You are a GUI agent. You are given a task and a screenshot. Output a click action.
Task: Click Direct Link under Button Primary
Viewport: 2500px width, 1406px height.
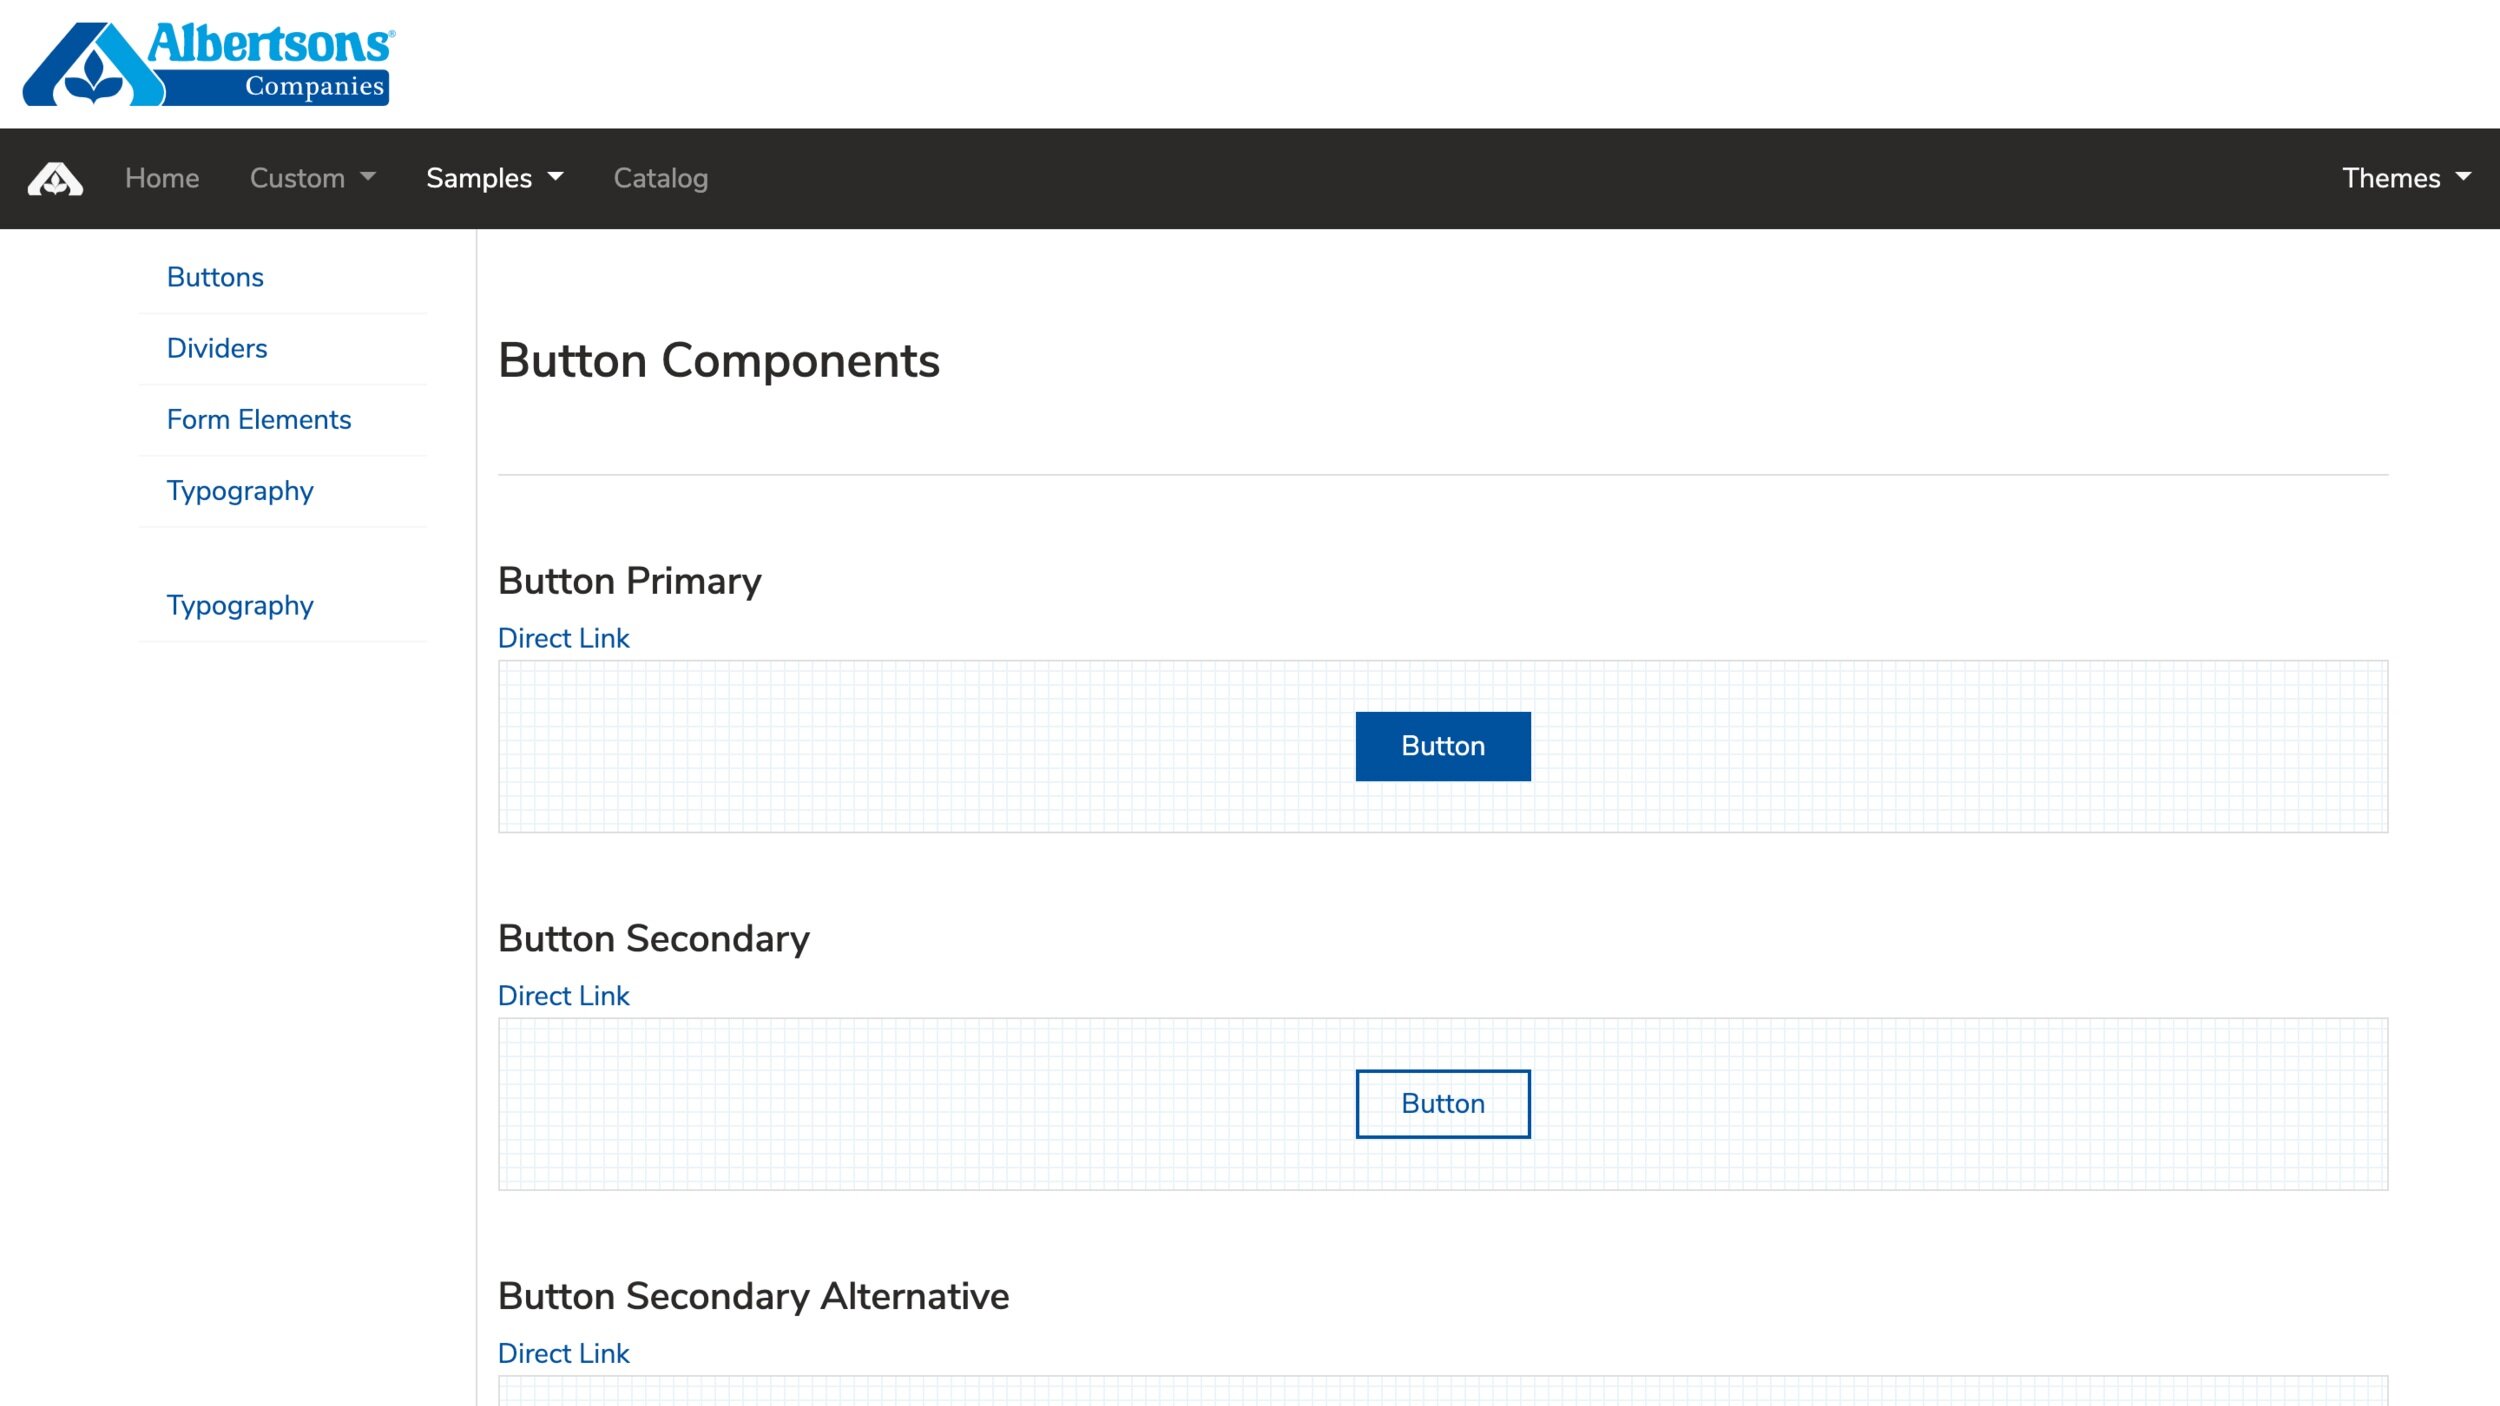click(x=563, y=638)
